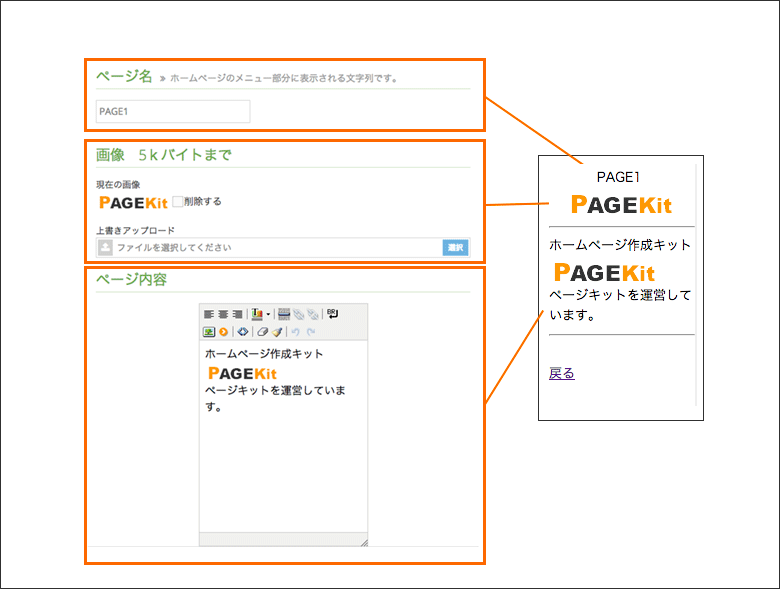The height and width of the screenshot is (589, 780).
Task: Click the 戻る link in the preview
Action: pyautogui.click(x=562, y=373)
